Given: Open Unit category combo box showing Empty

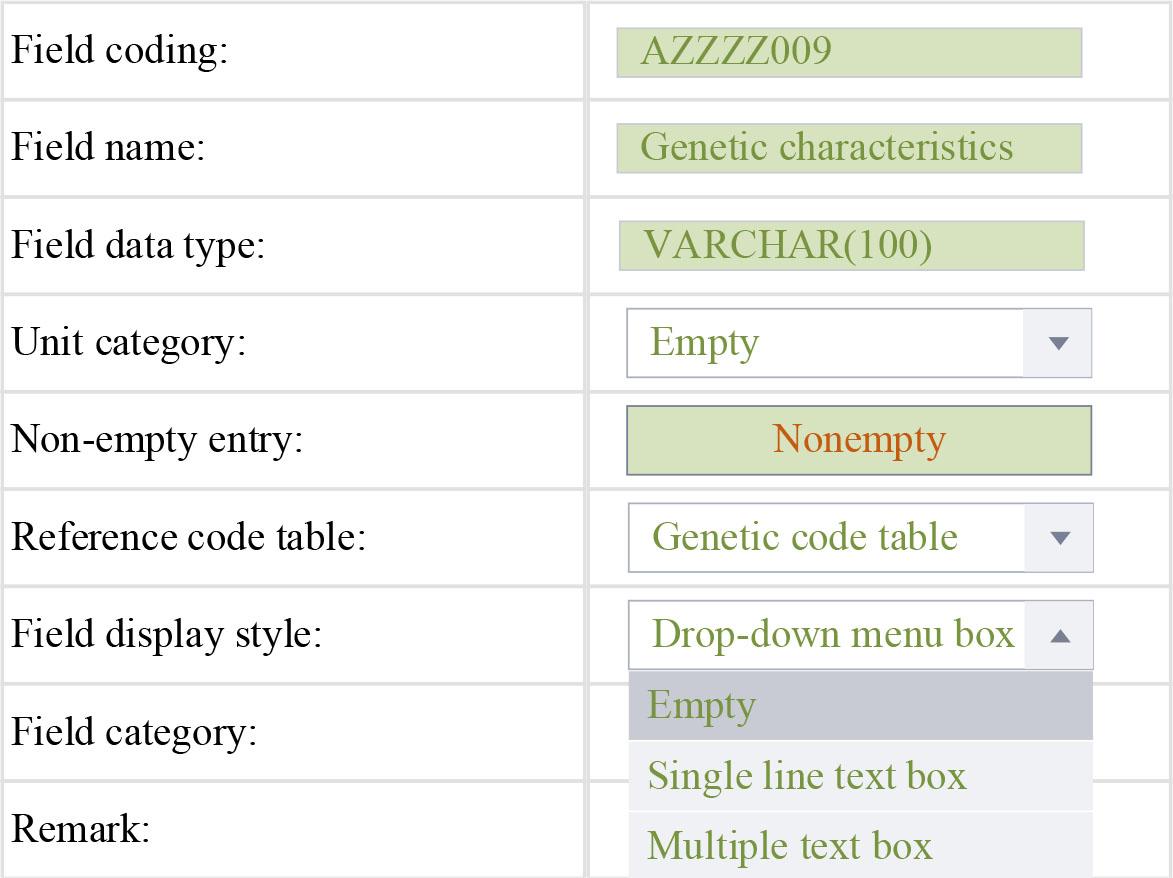Looking at the screenshot, I should click(x=826, y=343).
